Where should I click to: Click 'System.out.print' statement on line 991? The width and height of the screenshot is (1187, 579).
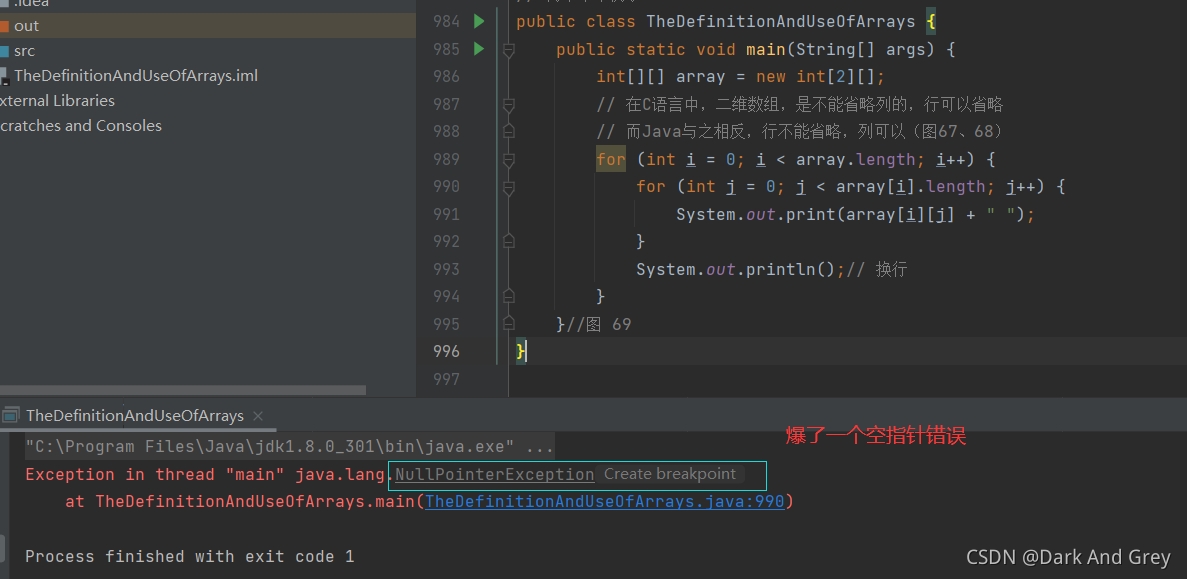point(855,214)
